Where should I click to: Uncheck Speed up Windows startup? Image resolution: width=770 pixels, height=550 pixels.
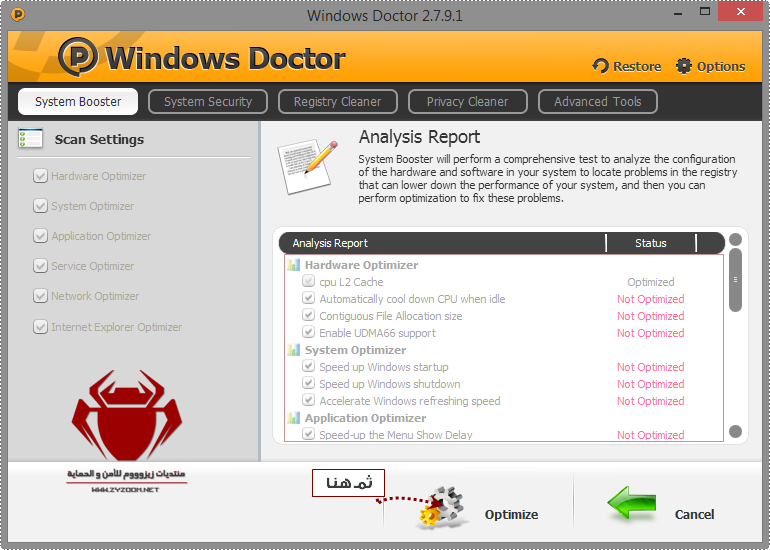308,366
